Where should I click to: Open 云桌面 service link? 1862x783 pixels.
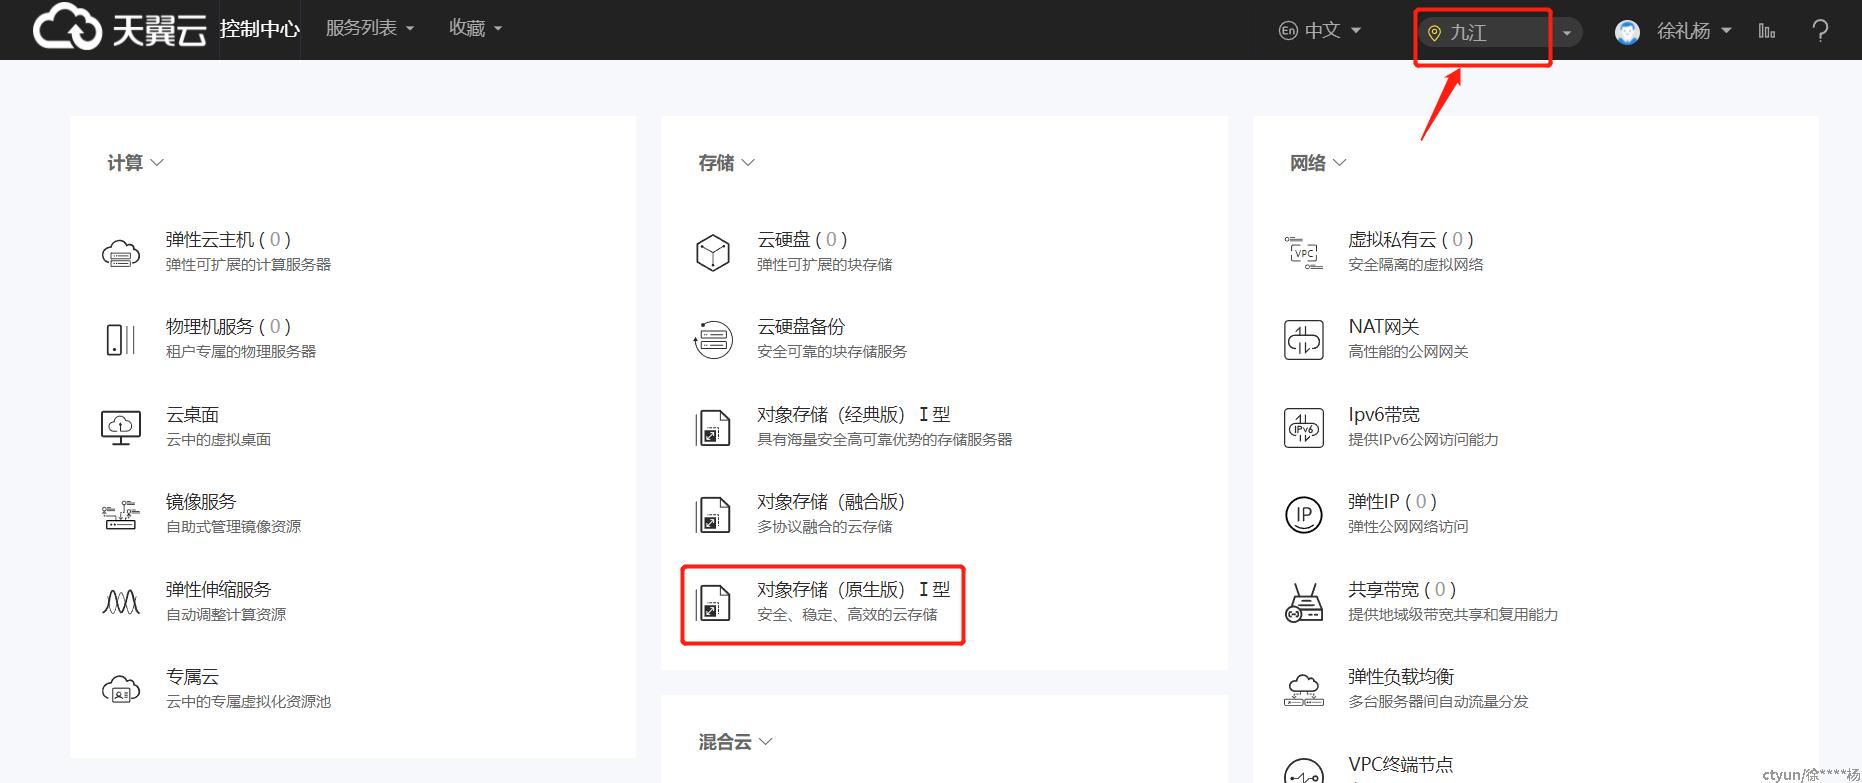[192, 415]
